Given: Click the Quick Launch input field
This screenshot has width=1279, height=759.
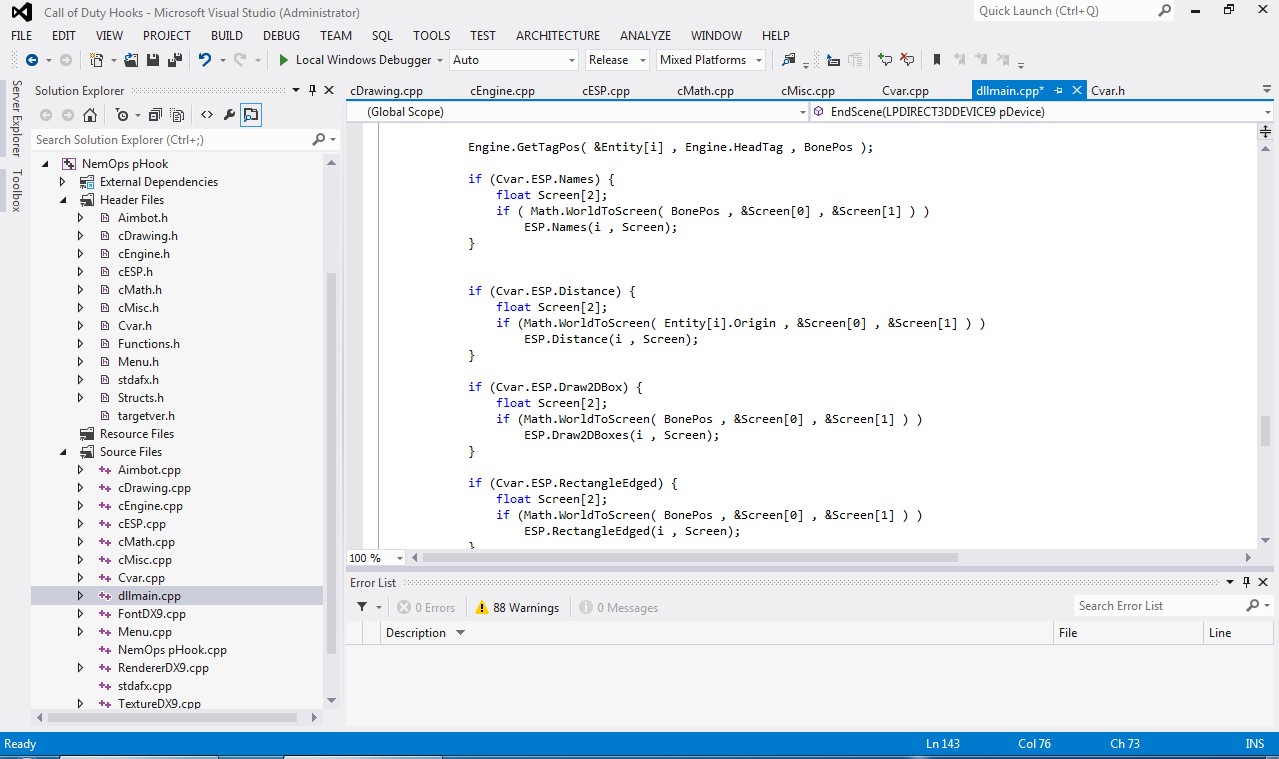Looking at the screenshot, I should point(1064,11).
